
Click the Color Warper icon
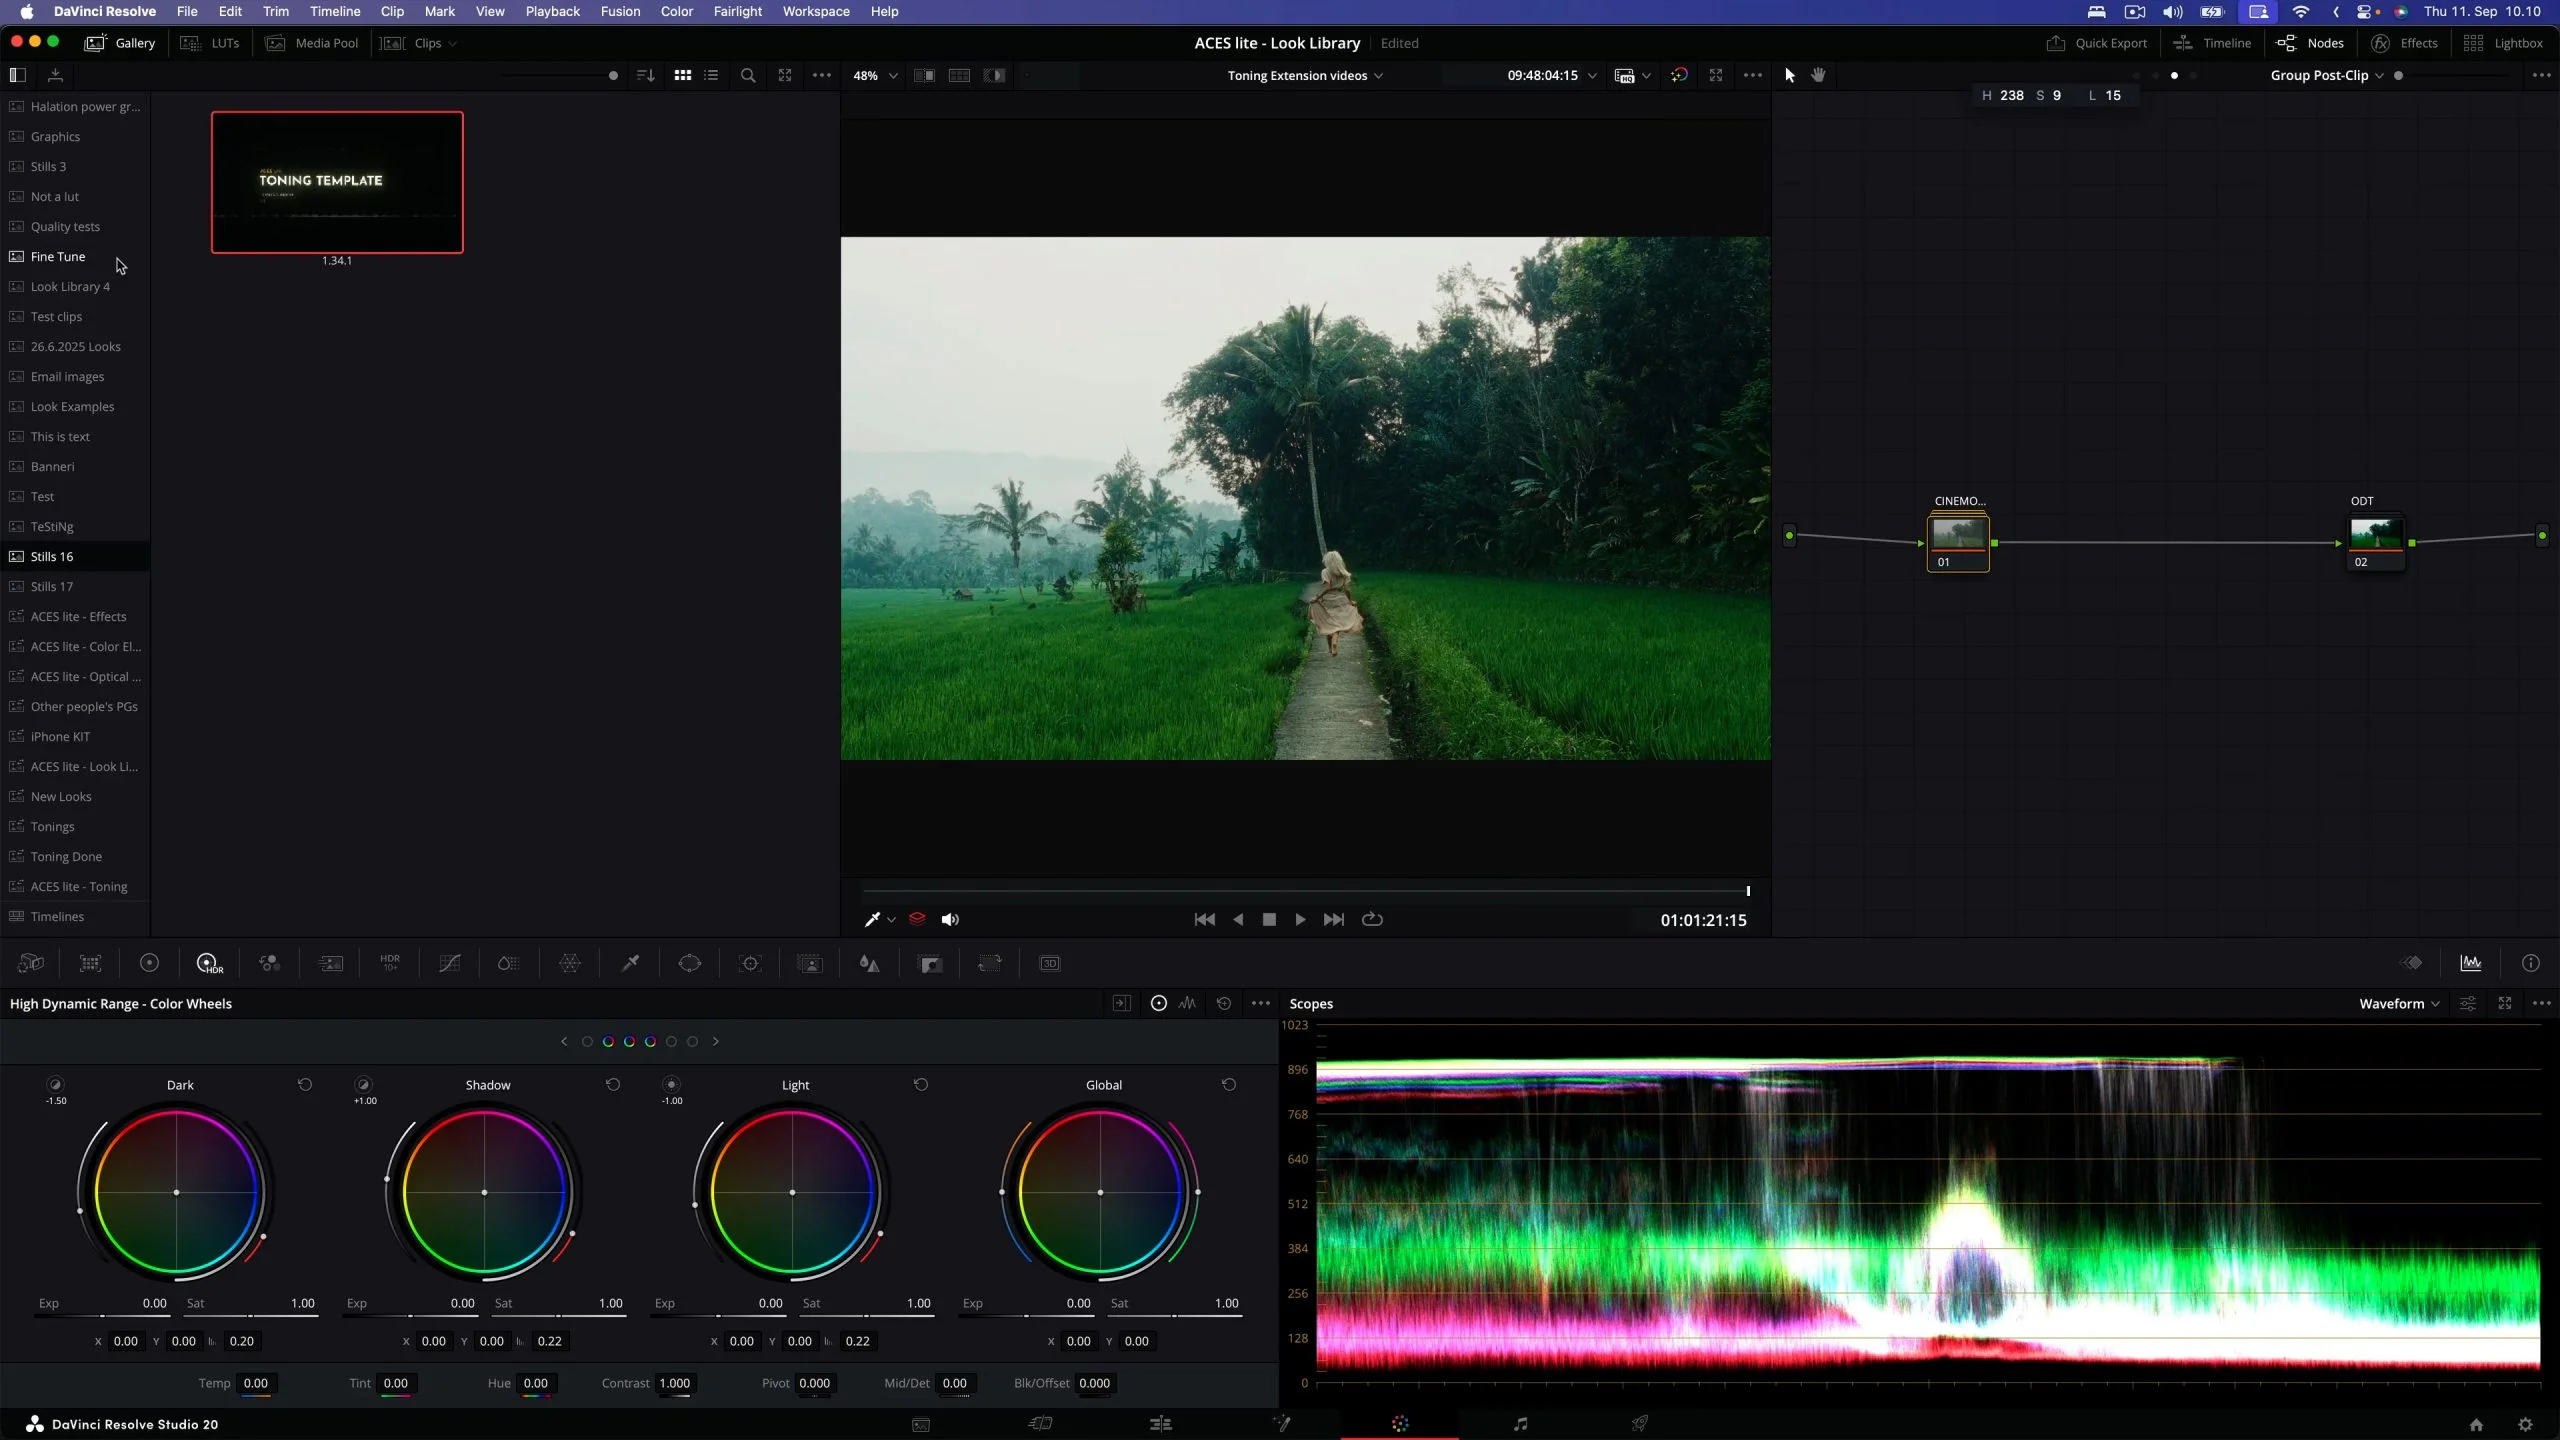(570, 963)
